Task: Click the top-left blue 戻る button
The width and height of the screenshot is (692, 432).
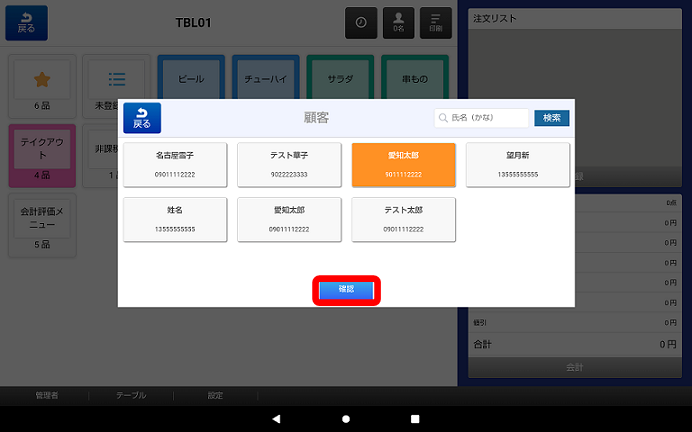Action: [26, 23]
